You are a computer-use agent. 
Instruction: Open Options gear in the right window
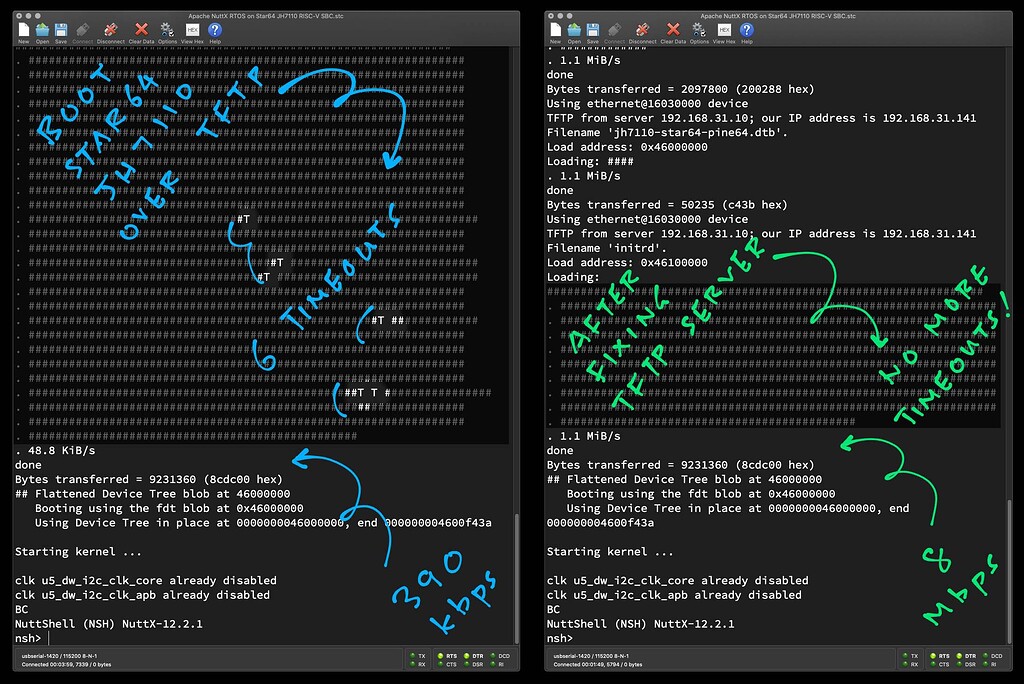click(x=699, y=32)
